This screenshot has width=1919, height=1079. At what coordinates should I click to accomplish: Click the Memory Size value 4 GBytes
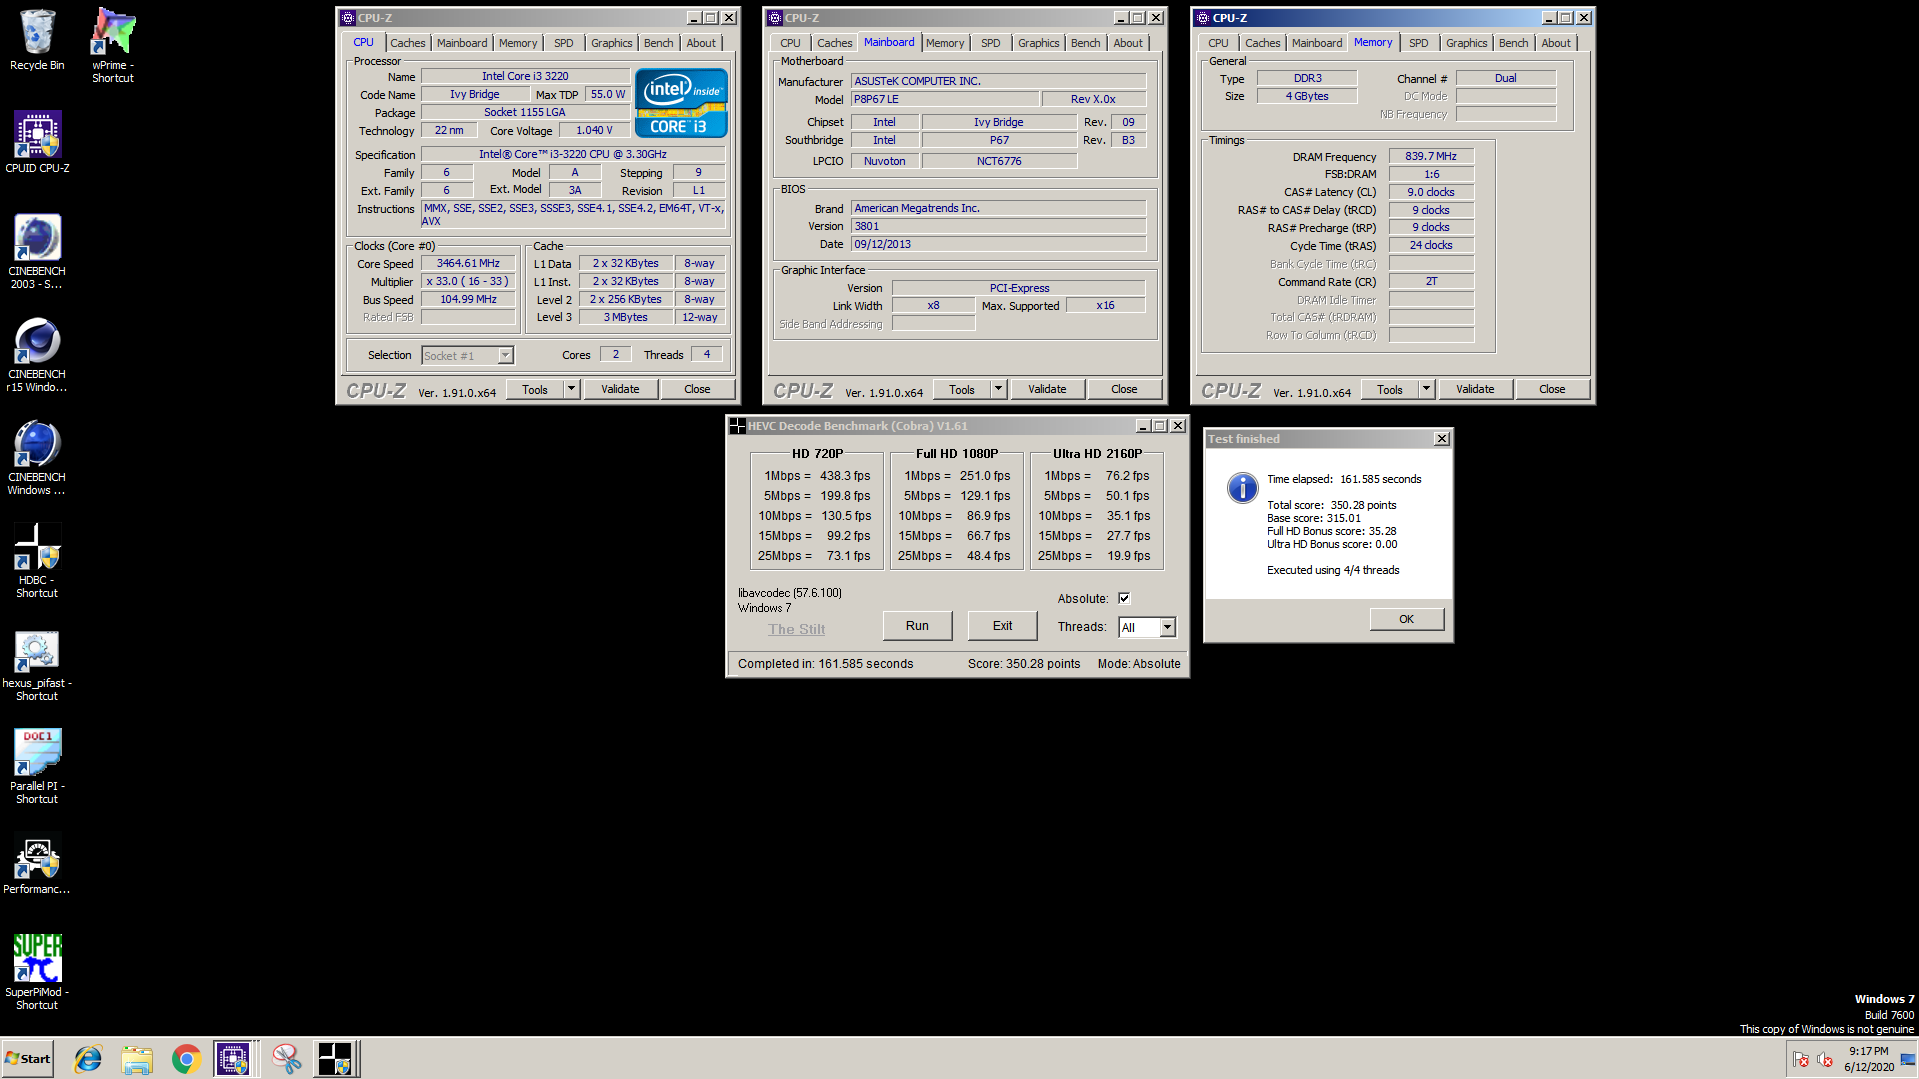(1307, 96)
